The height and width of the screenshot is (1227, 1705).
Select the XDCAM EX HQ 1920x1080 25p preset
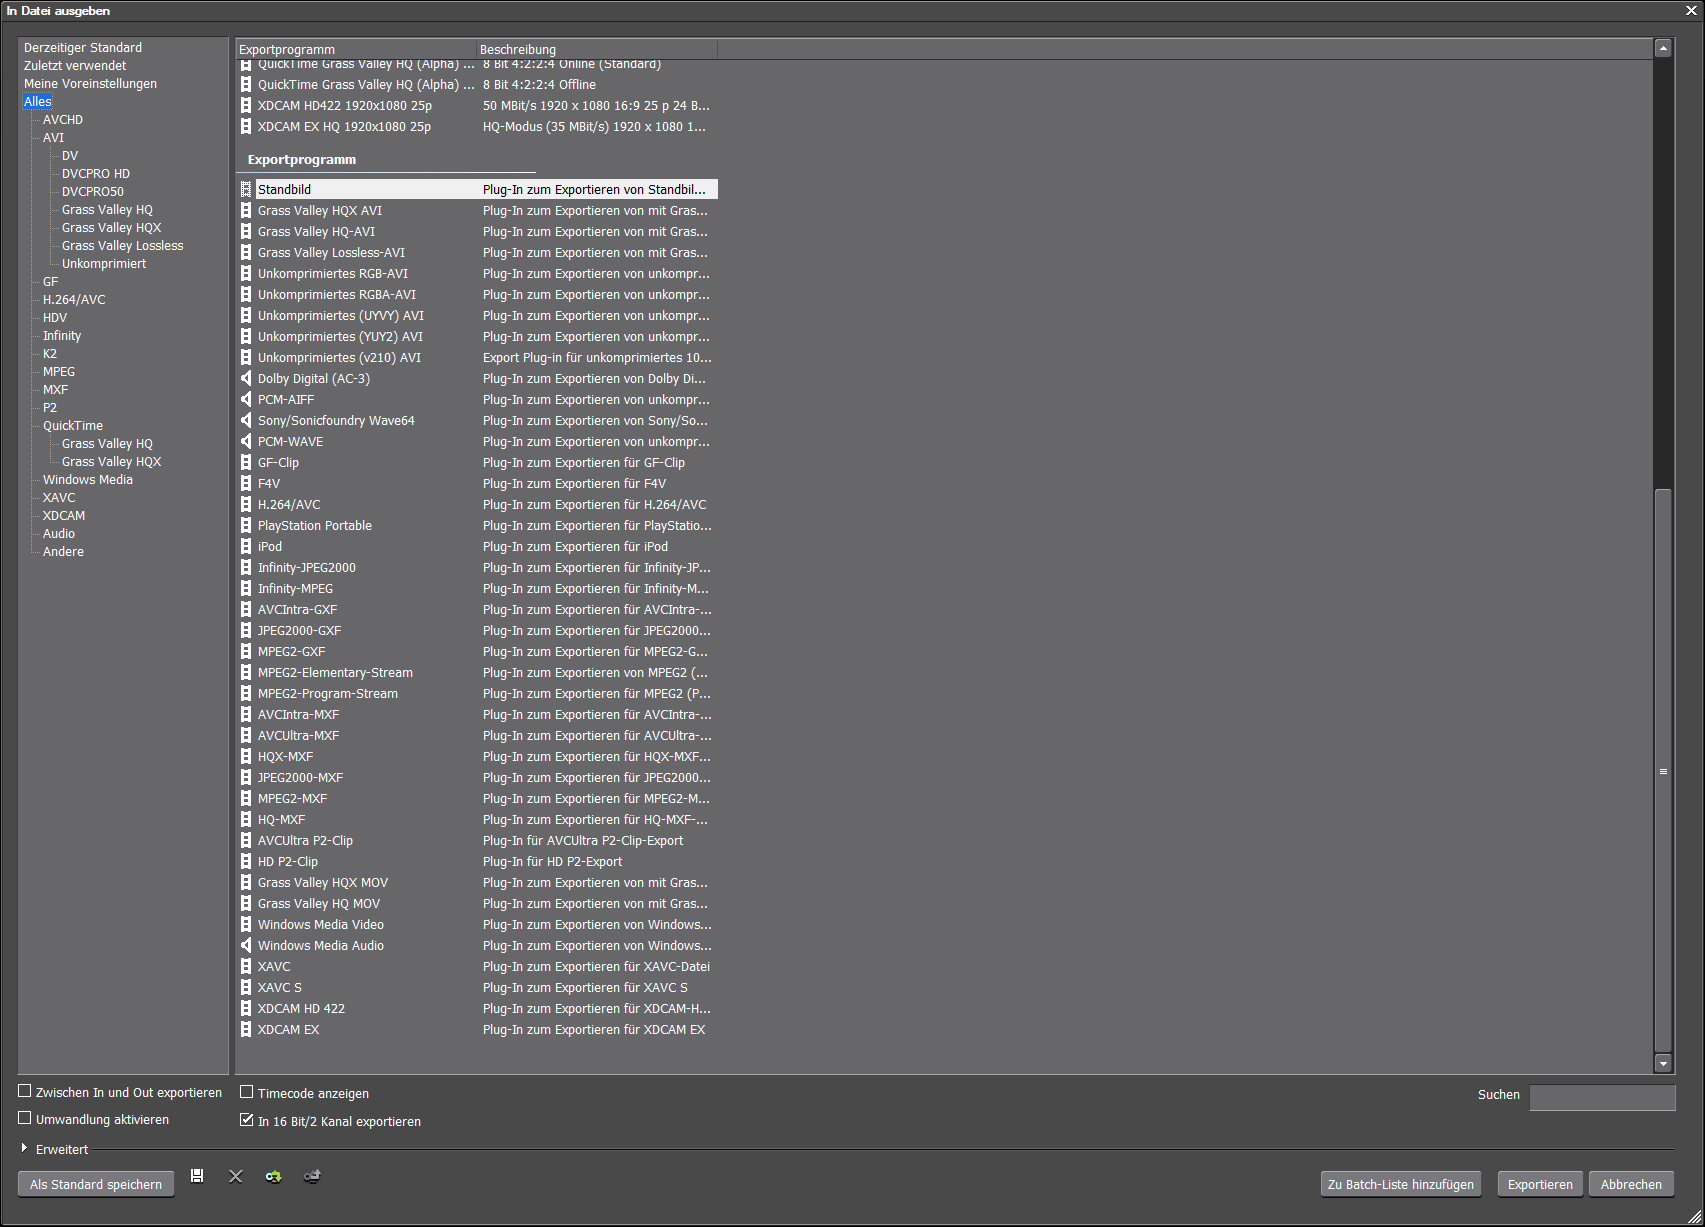coord(478,126)
